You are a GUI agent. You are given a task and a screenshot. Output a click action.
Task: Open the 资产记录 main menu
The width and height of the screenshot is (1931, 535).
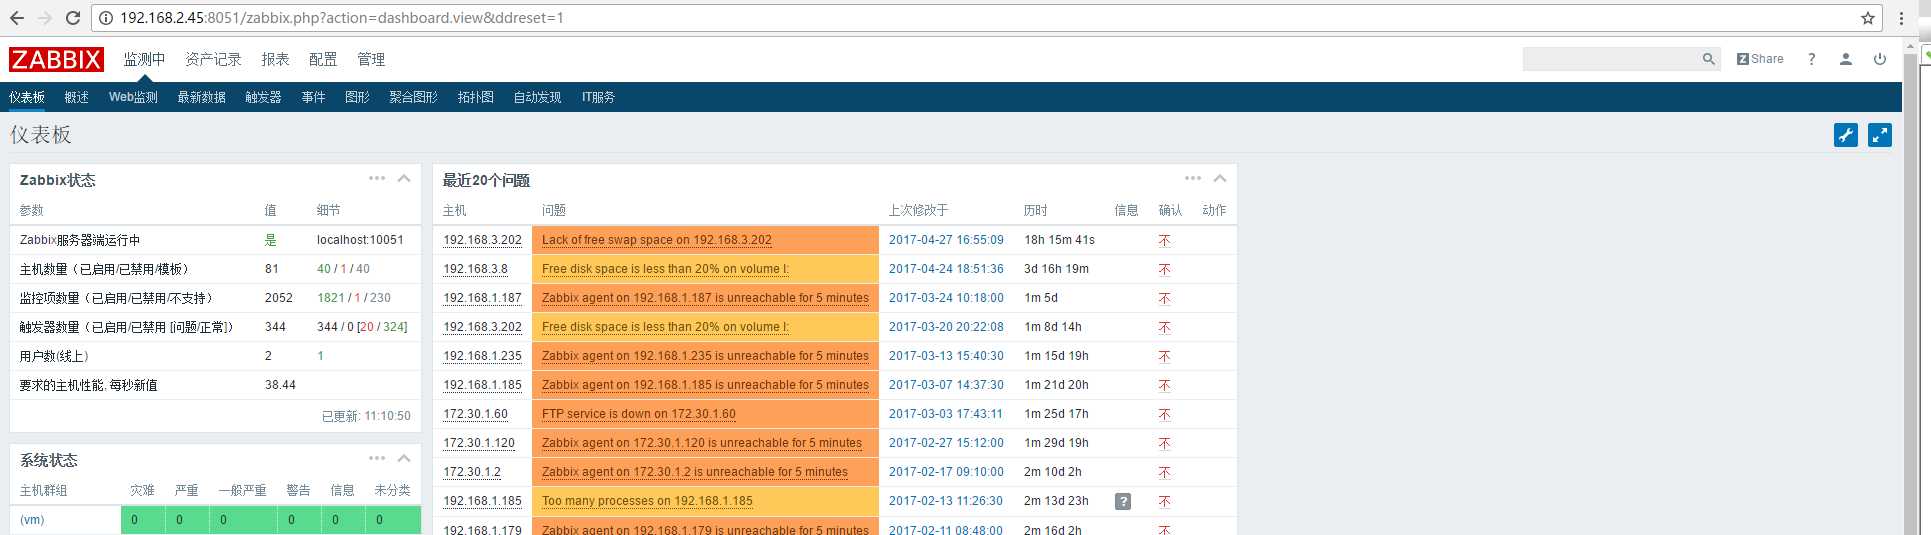pos(213,59)
